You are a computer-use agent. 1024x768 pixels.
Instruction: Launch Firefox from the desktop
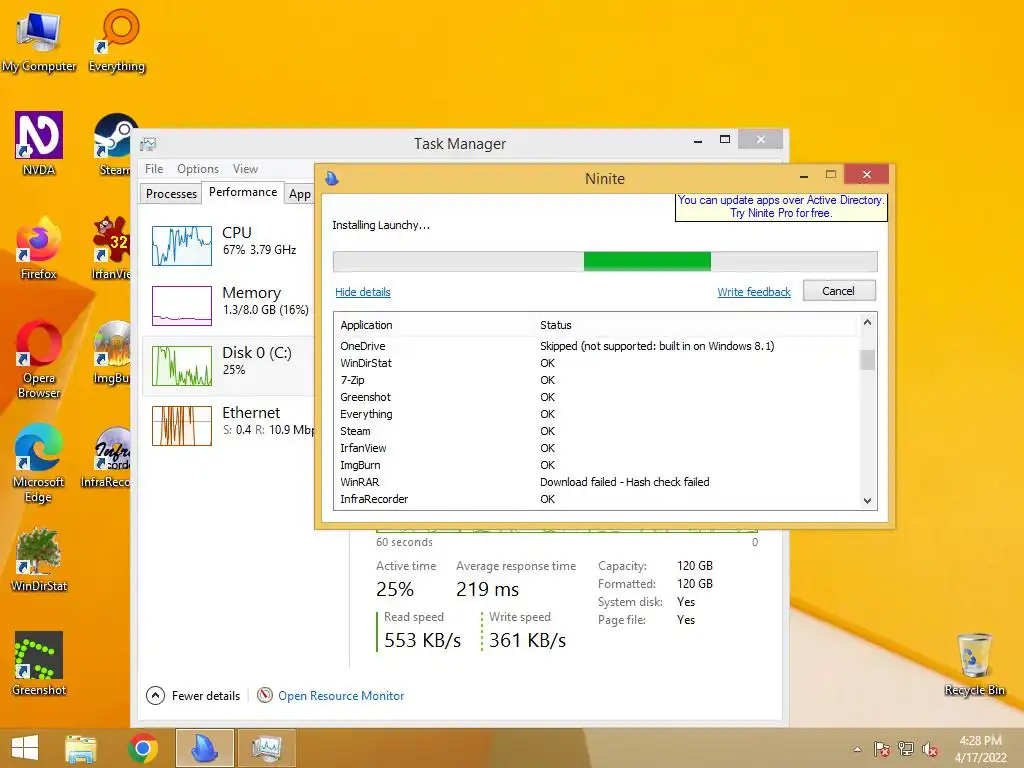39,248
